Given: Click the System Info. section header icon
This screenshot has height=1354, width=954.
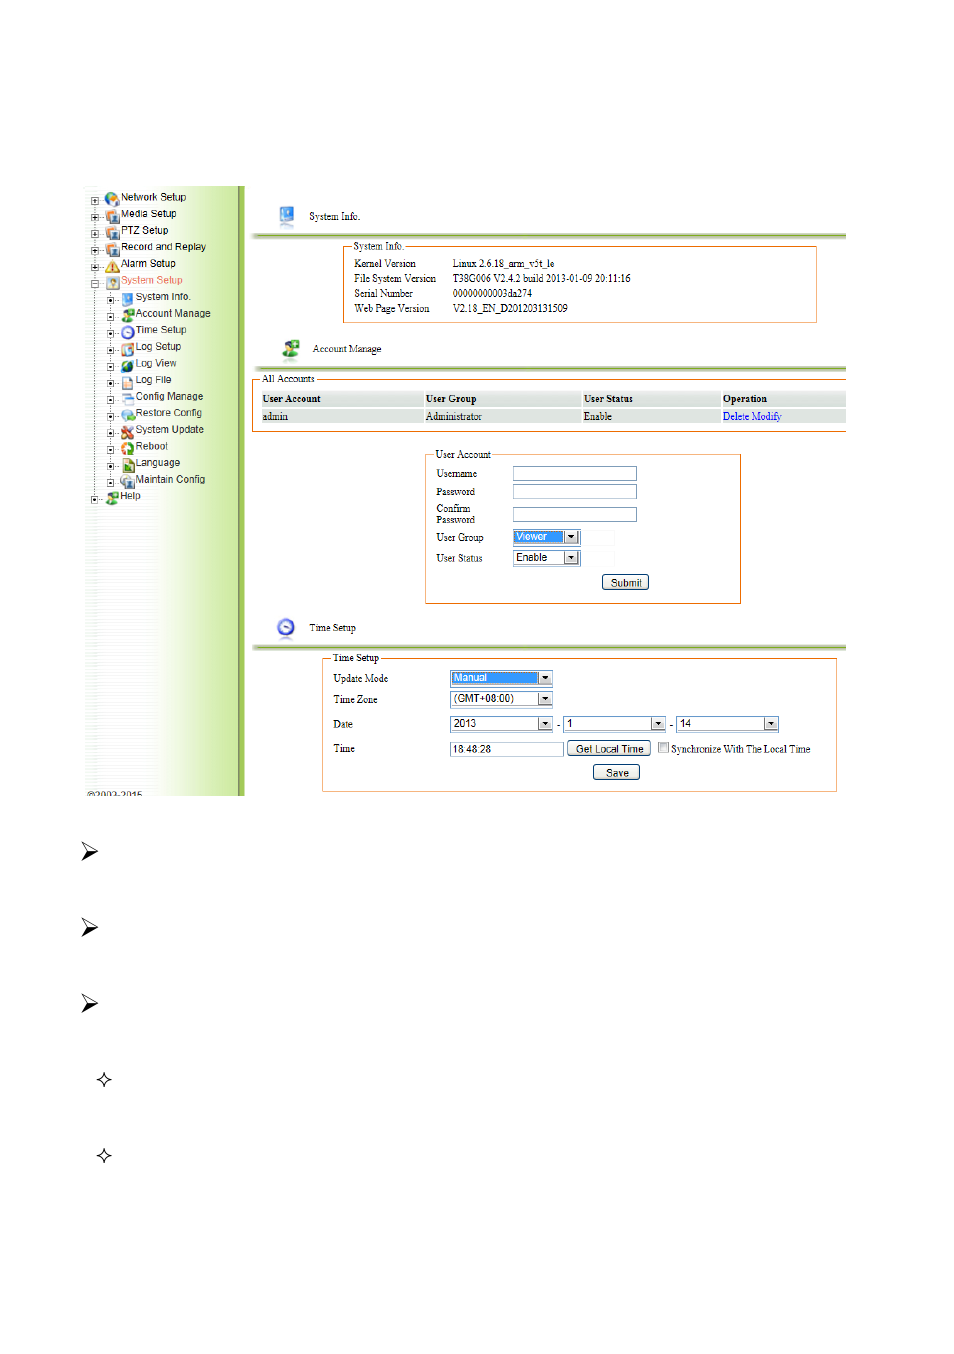Looking at the screenshot, I should pos(286,215).
